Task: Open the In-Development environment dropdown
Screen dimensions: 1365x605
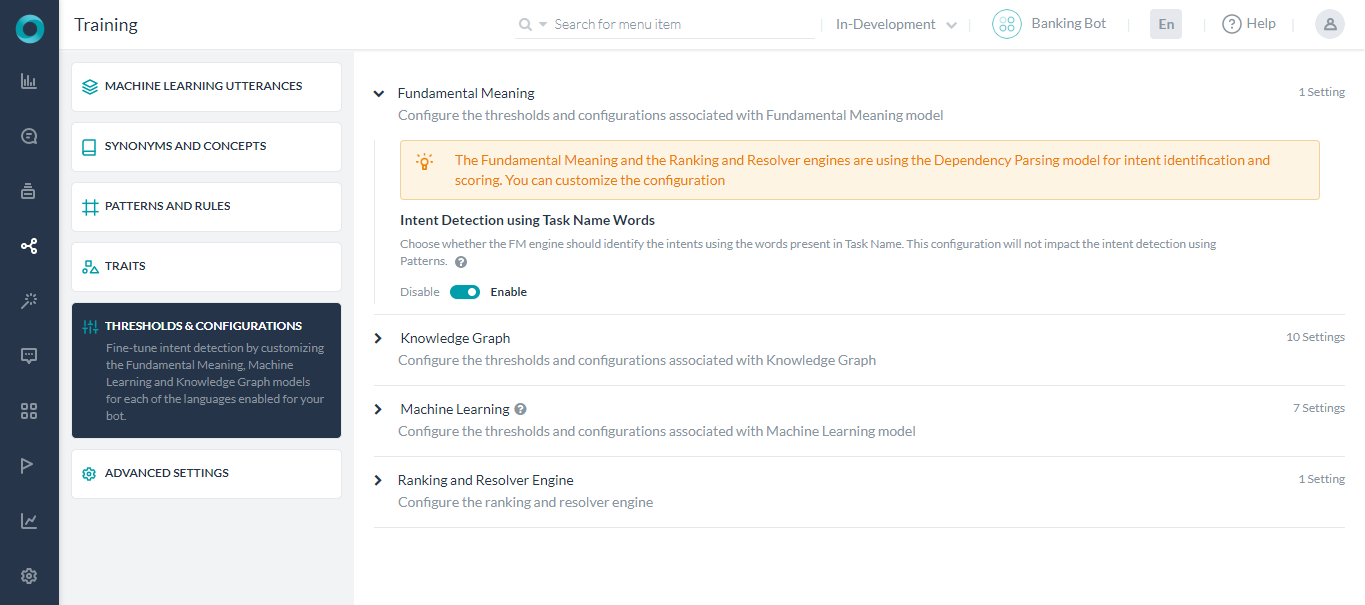Action: (896, 24)
